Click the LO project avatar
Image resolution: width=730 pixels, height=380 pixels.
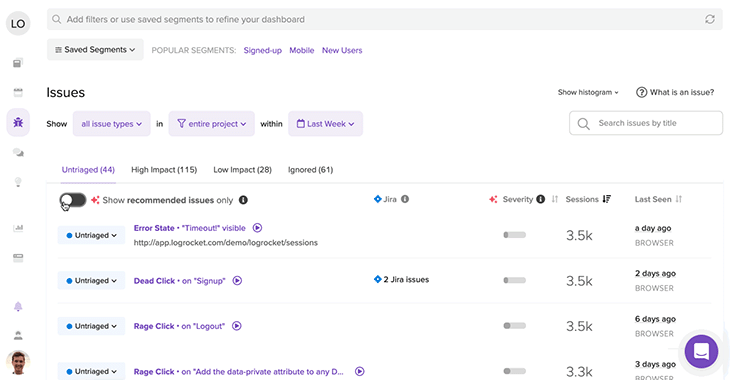click(x=18, y=23)
